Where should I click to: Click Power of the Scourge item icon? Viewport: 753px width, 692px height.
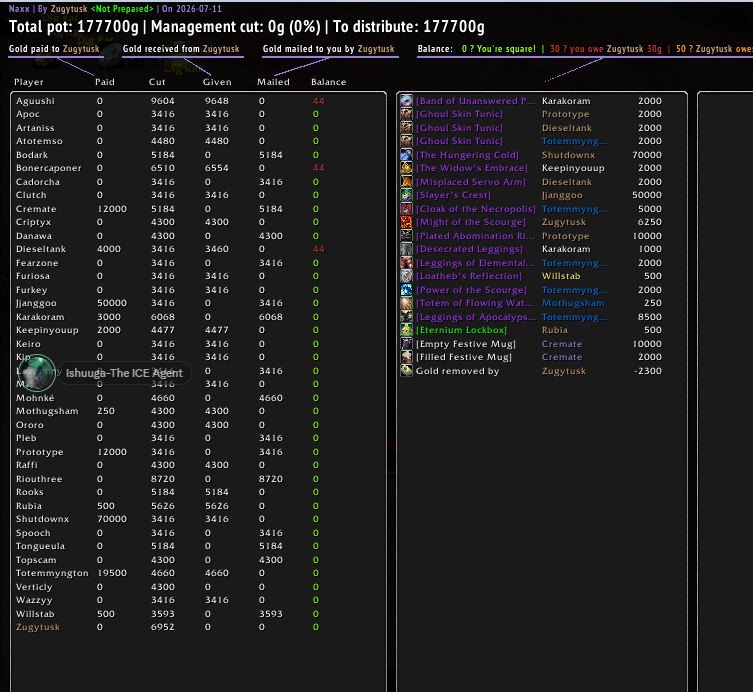[407, 290]
